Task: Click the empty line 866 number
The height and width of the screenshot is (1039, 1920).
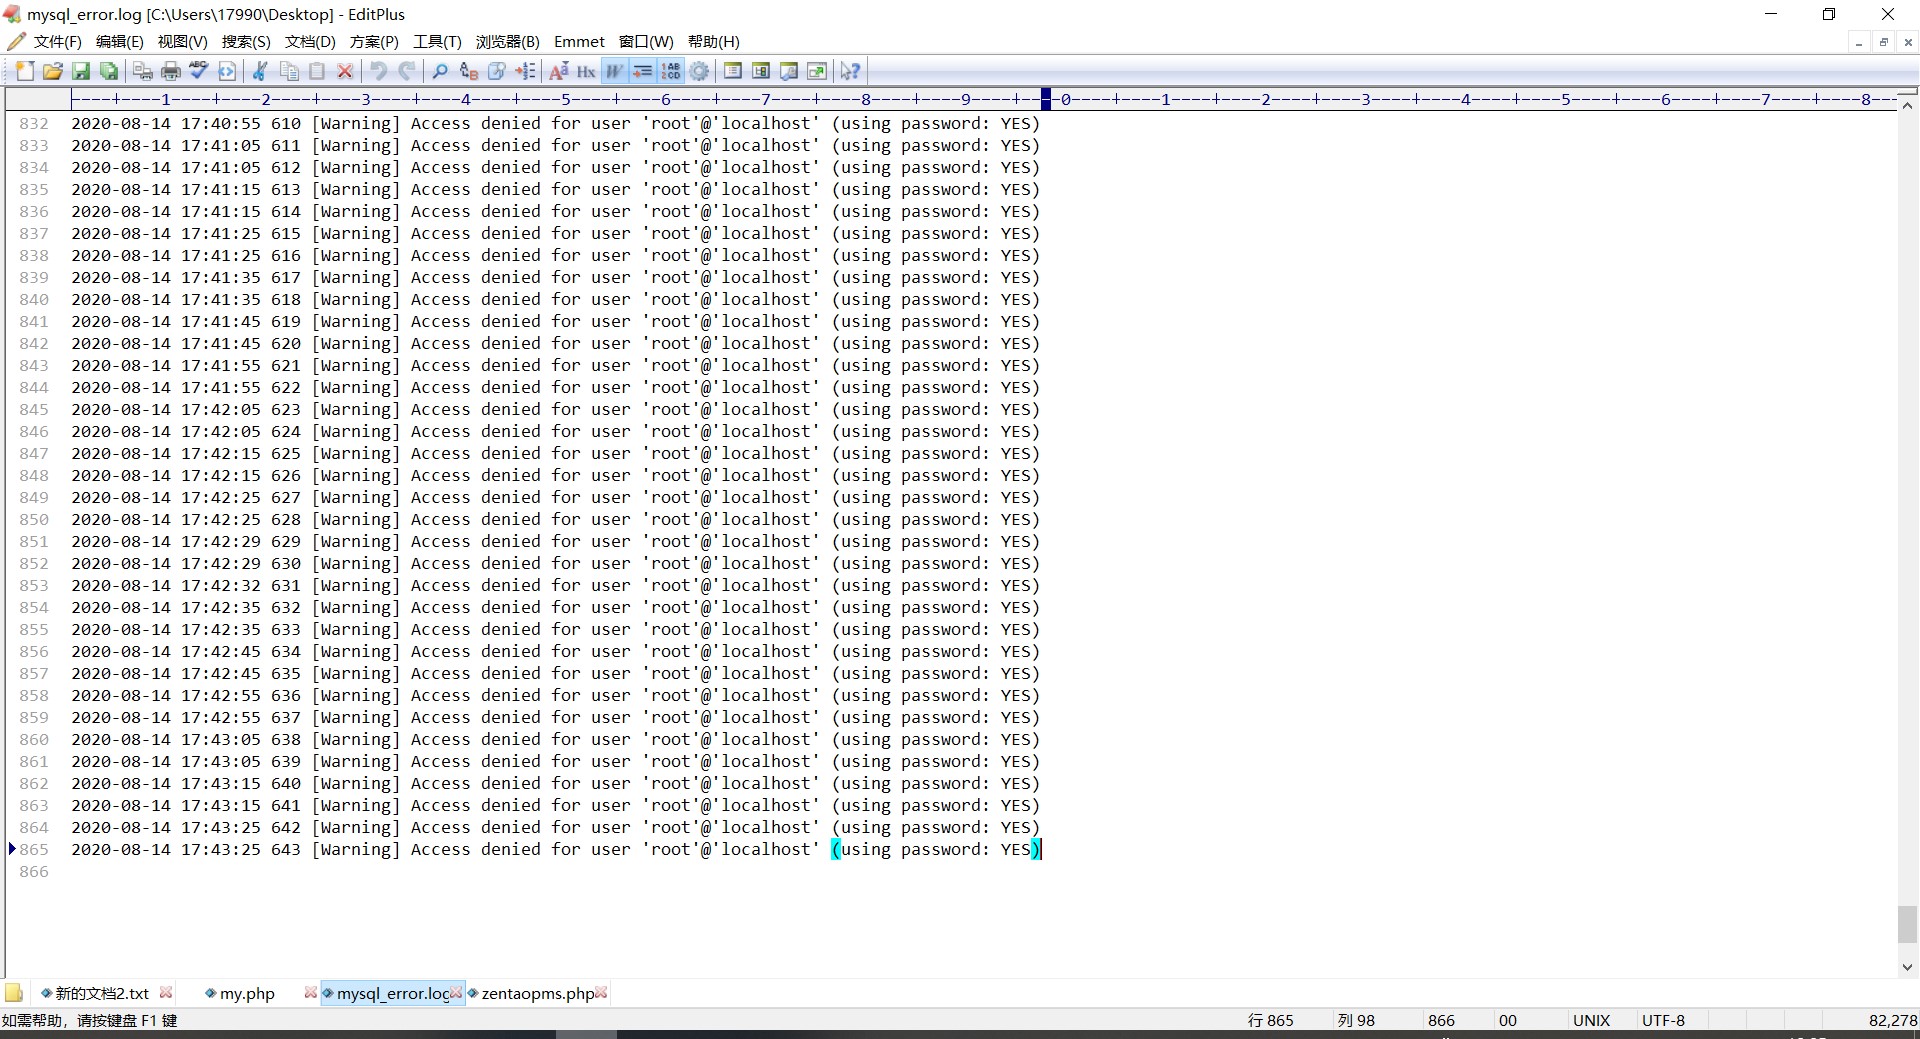Action: (34, 872)
